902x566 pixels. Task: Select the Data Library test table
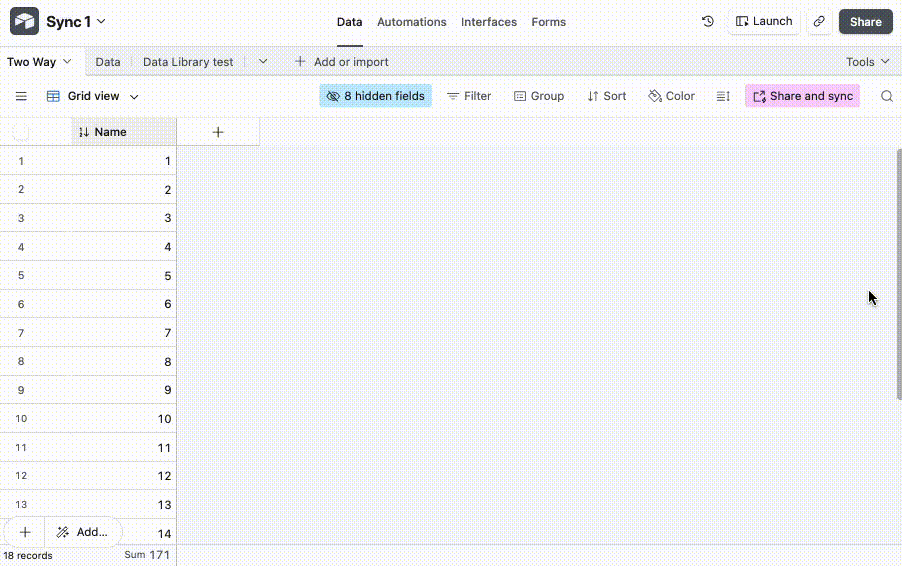click(x=188, y=62)
